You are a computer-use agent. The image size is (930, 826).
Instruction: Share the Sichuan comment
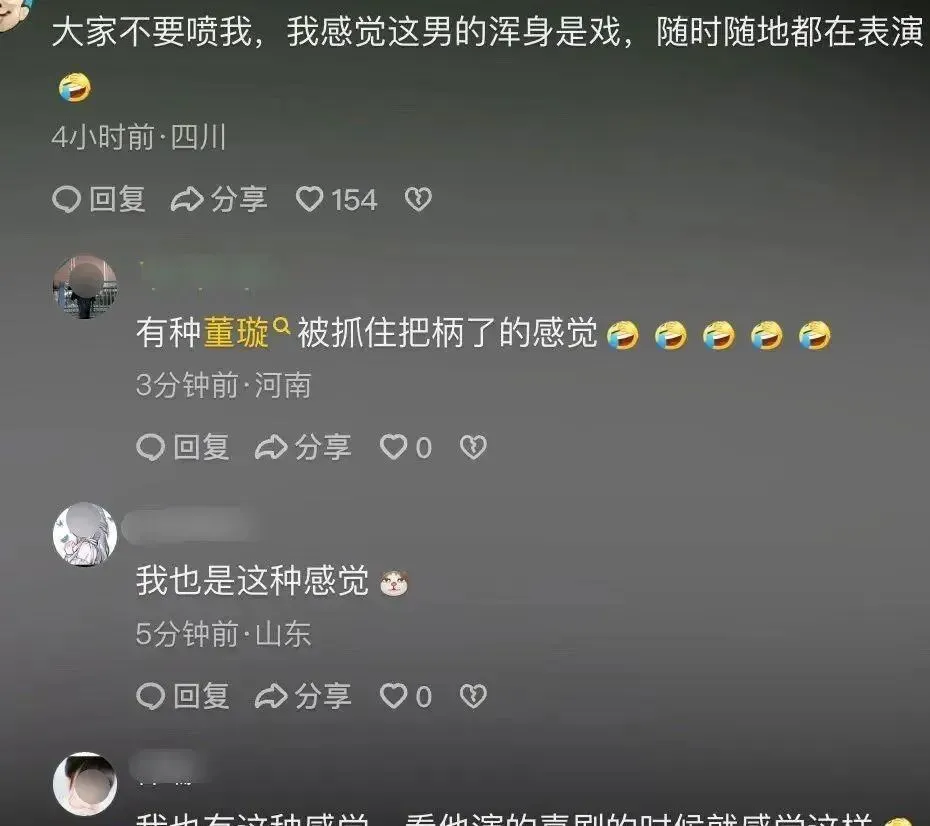[219, 199]
